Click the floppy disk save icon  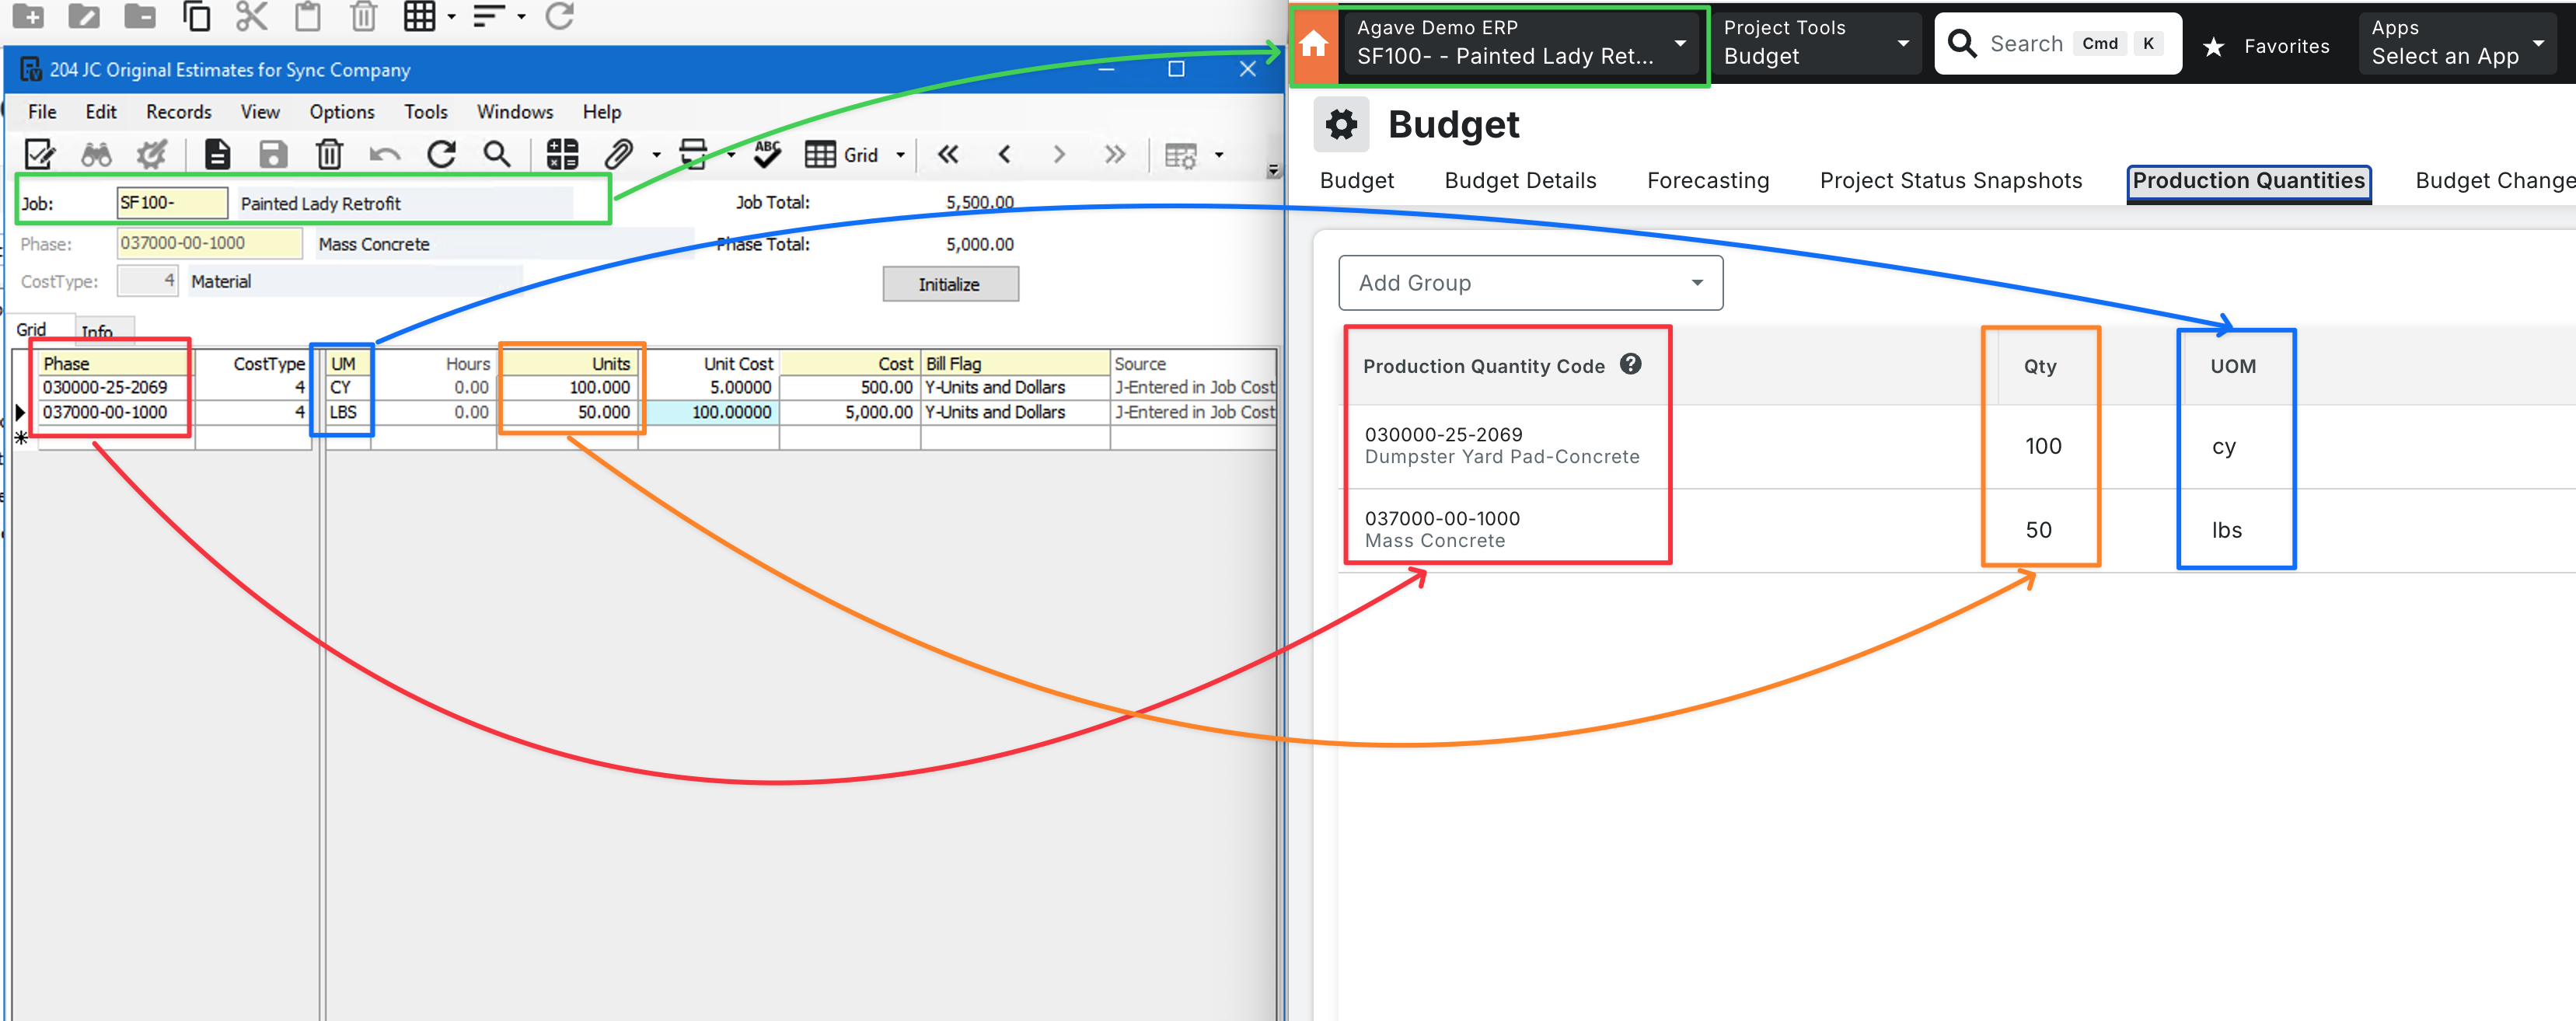272,154
